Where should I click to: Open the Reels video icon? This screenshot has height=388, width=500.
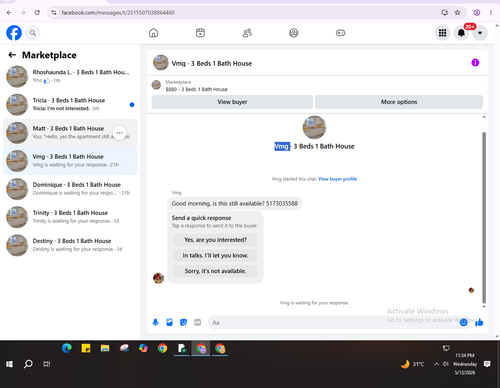[x=200, y=33]
